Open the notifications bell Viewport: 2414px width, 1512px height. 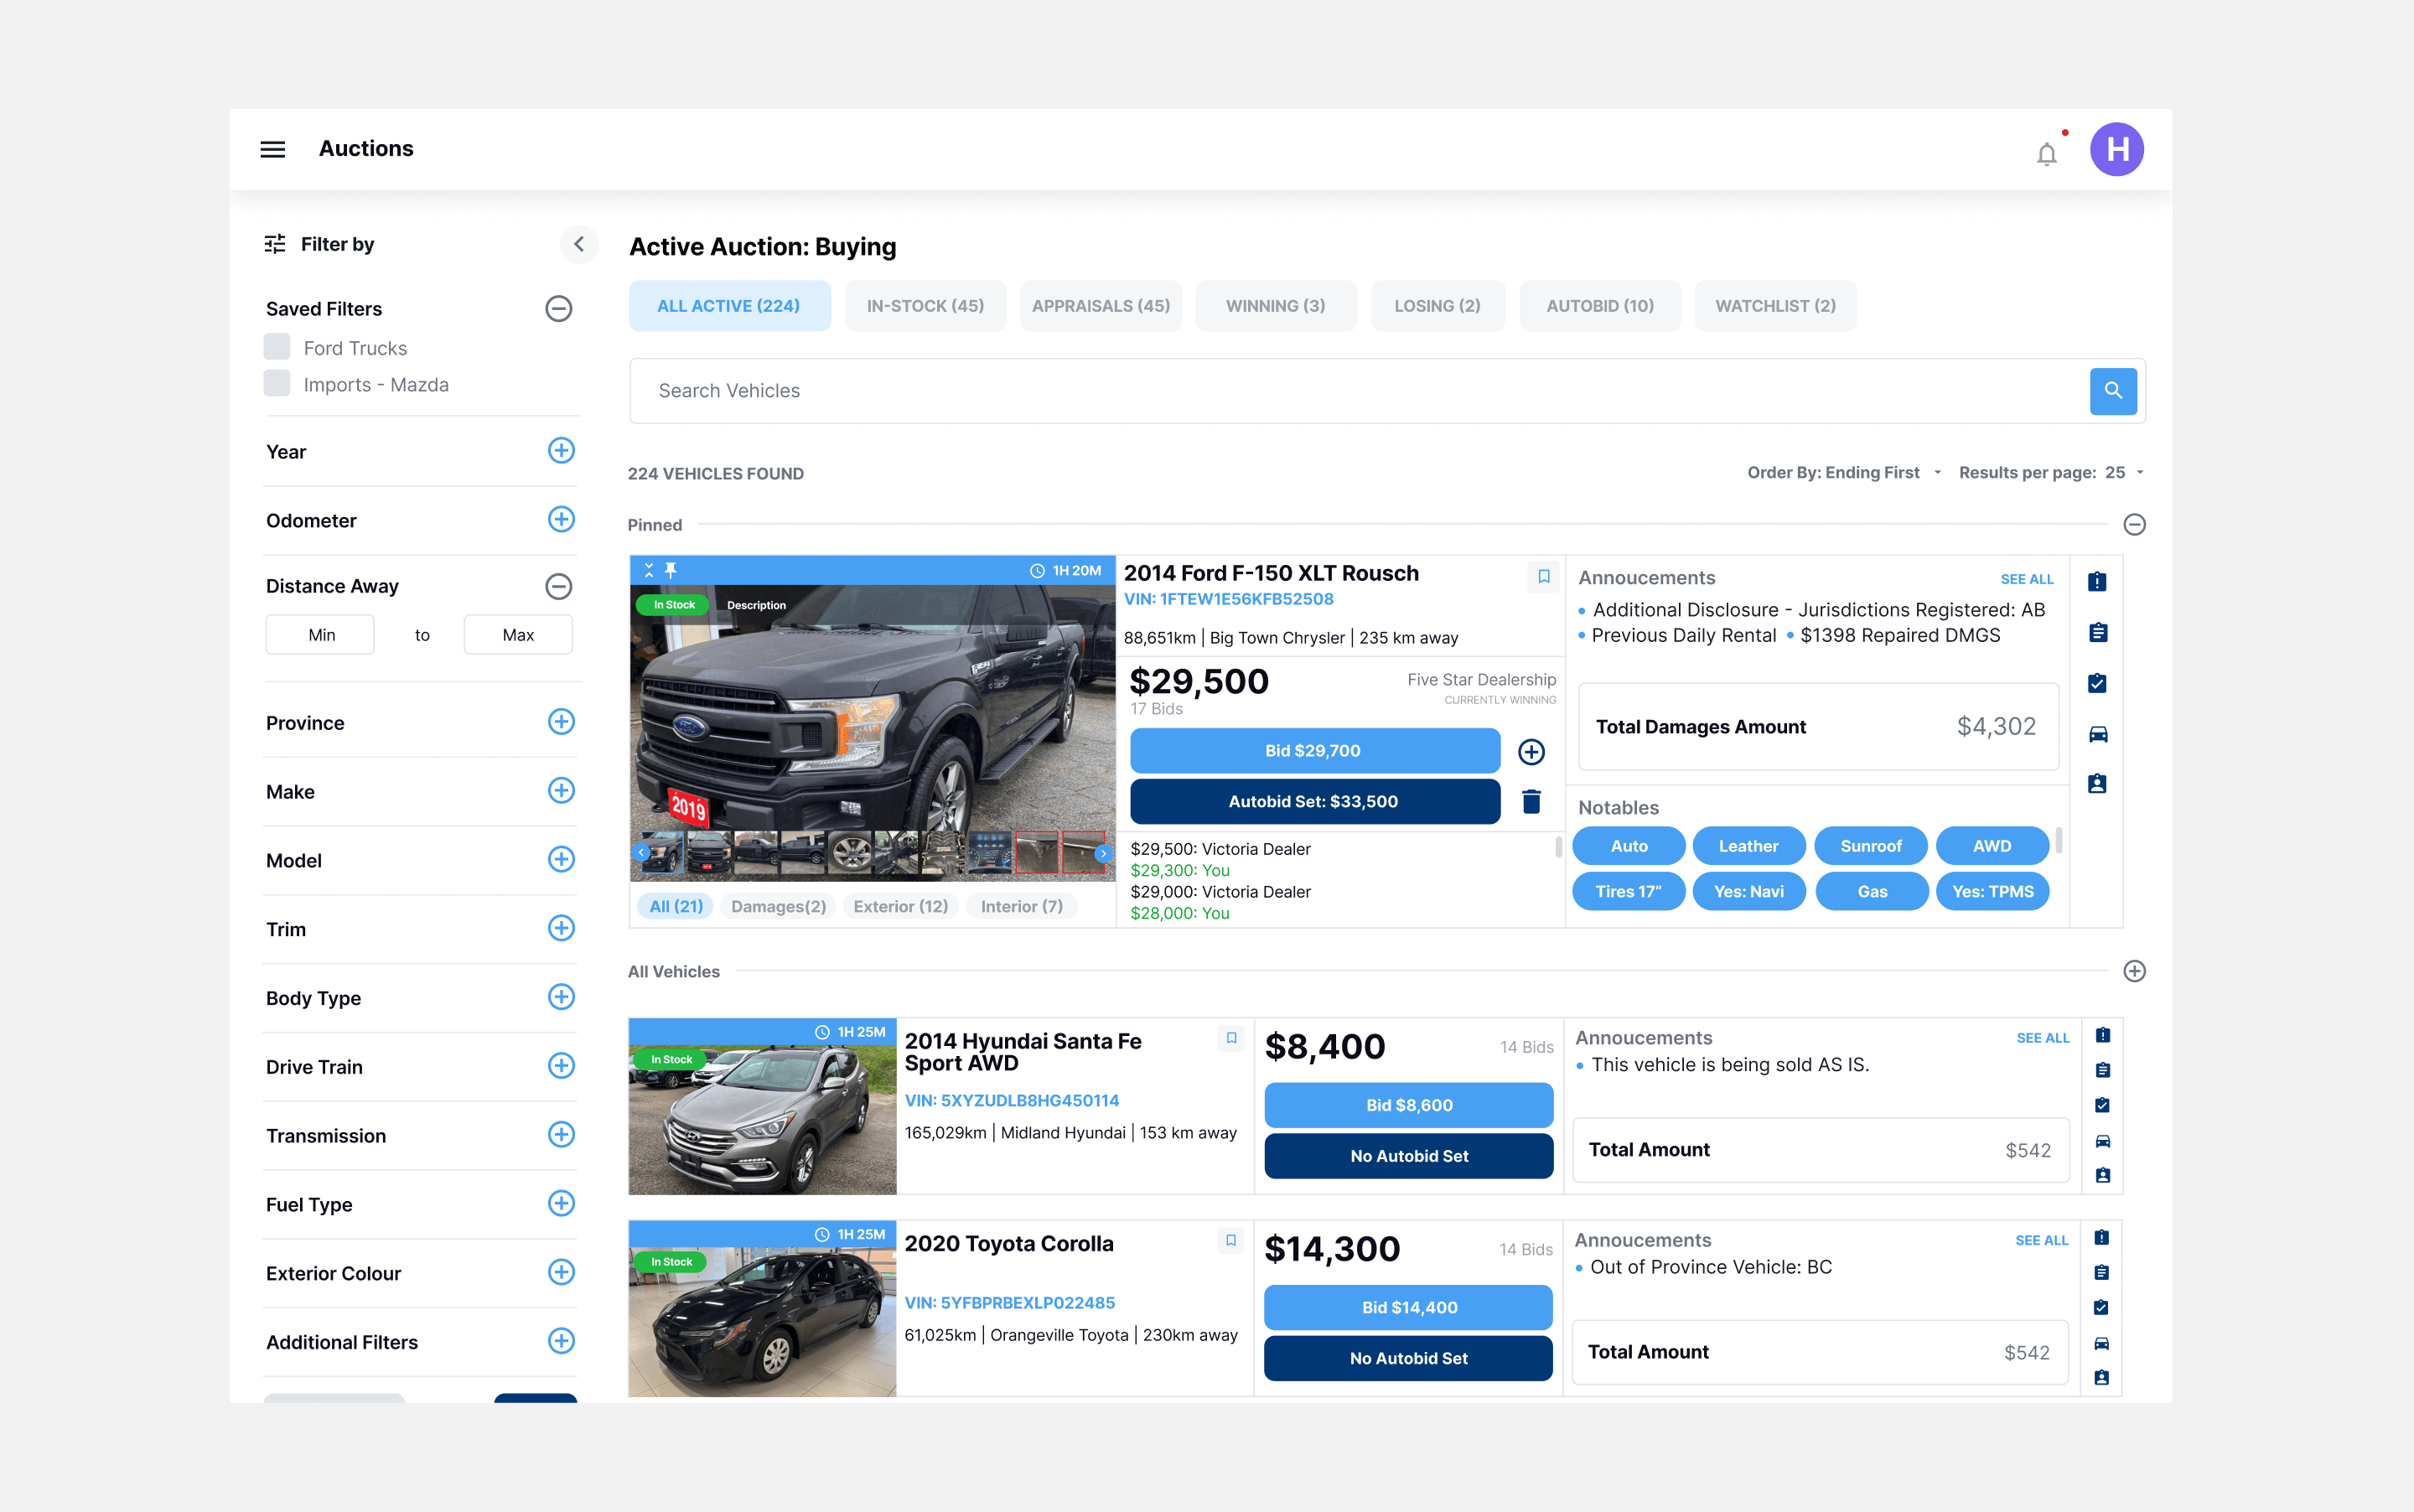pos(2046,154)
